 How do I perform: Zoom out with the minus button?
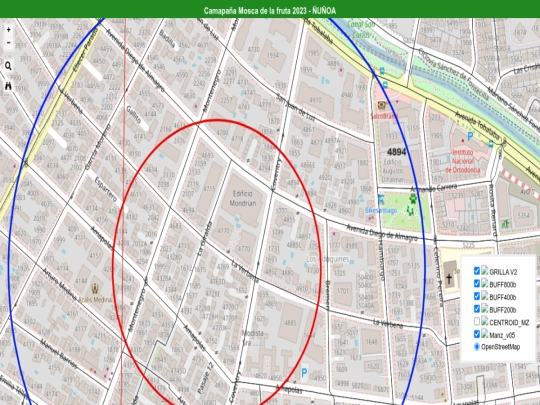point(8,42)
